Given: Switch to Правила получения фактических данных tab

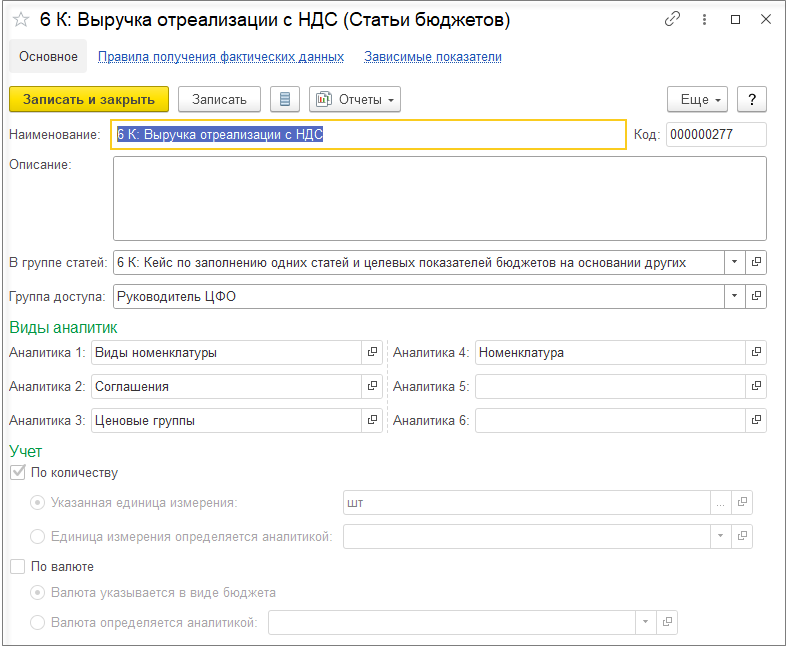Looking at the screenshot, I should [x=221, y=57].
